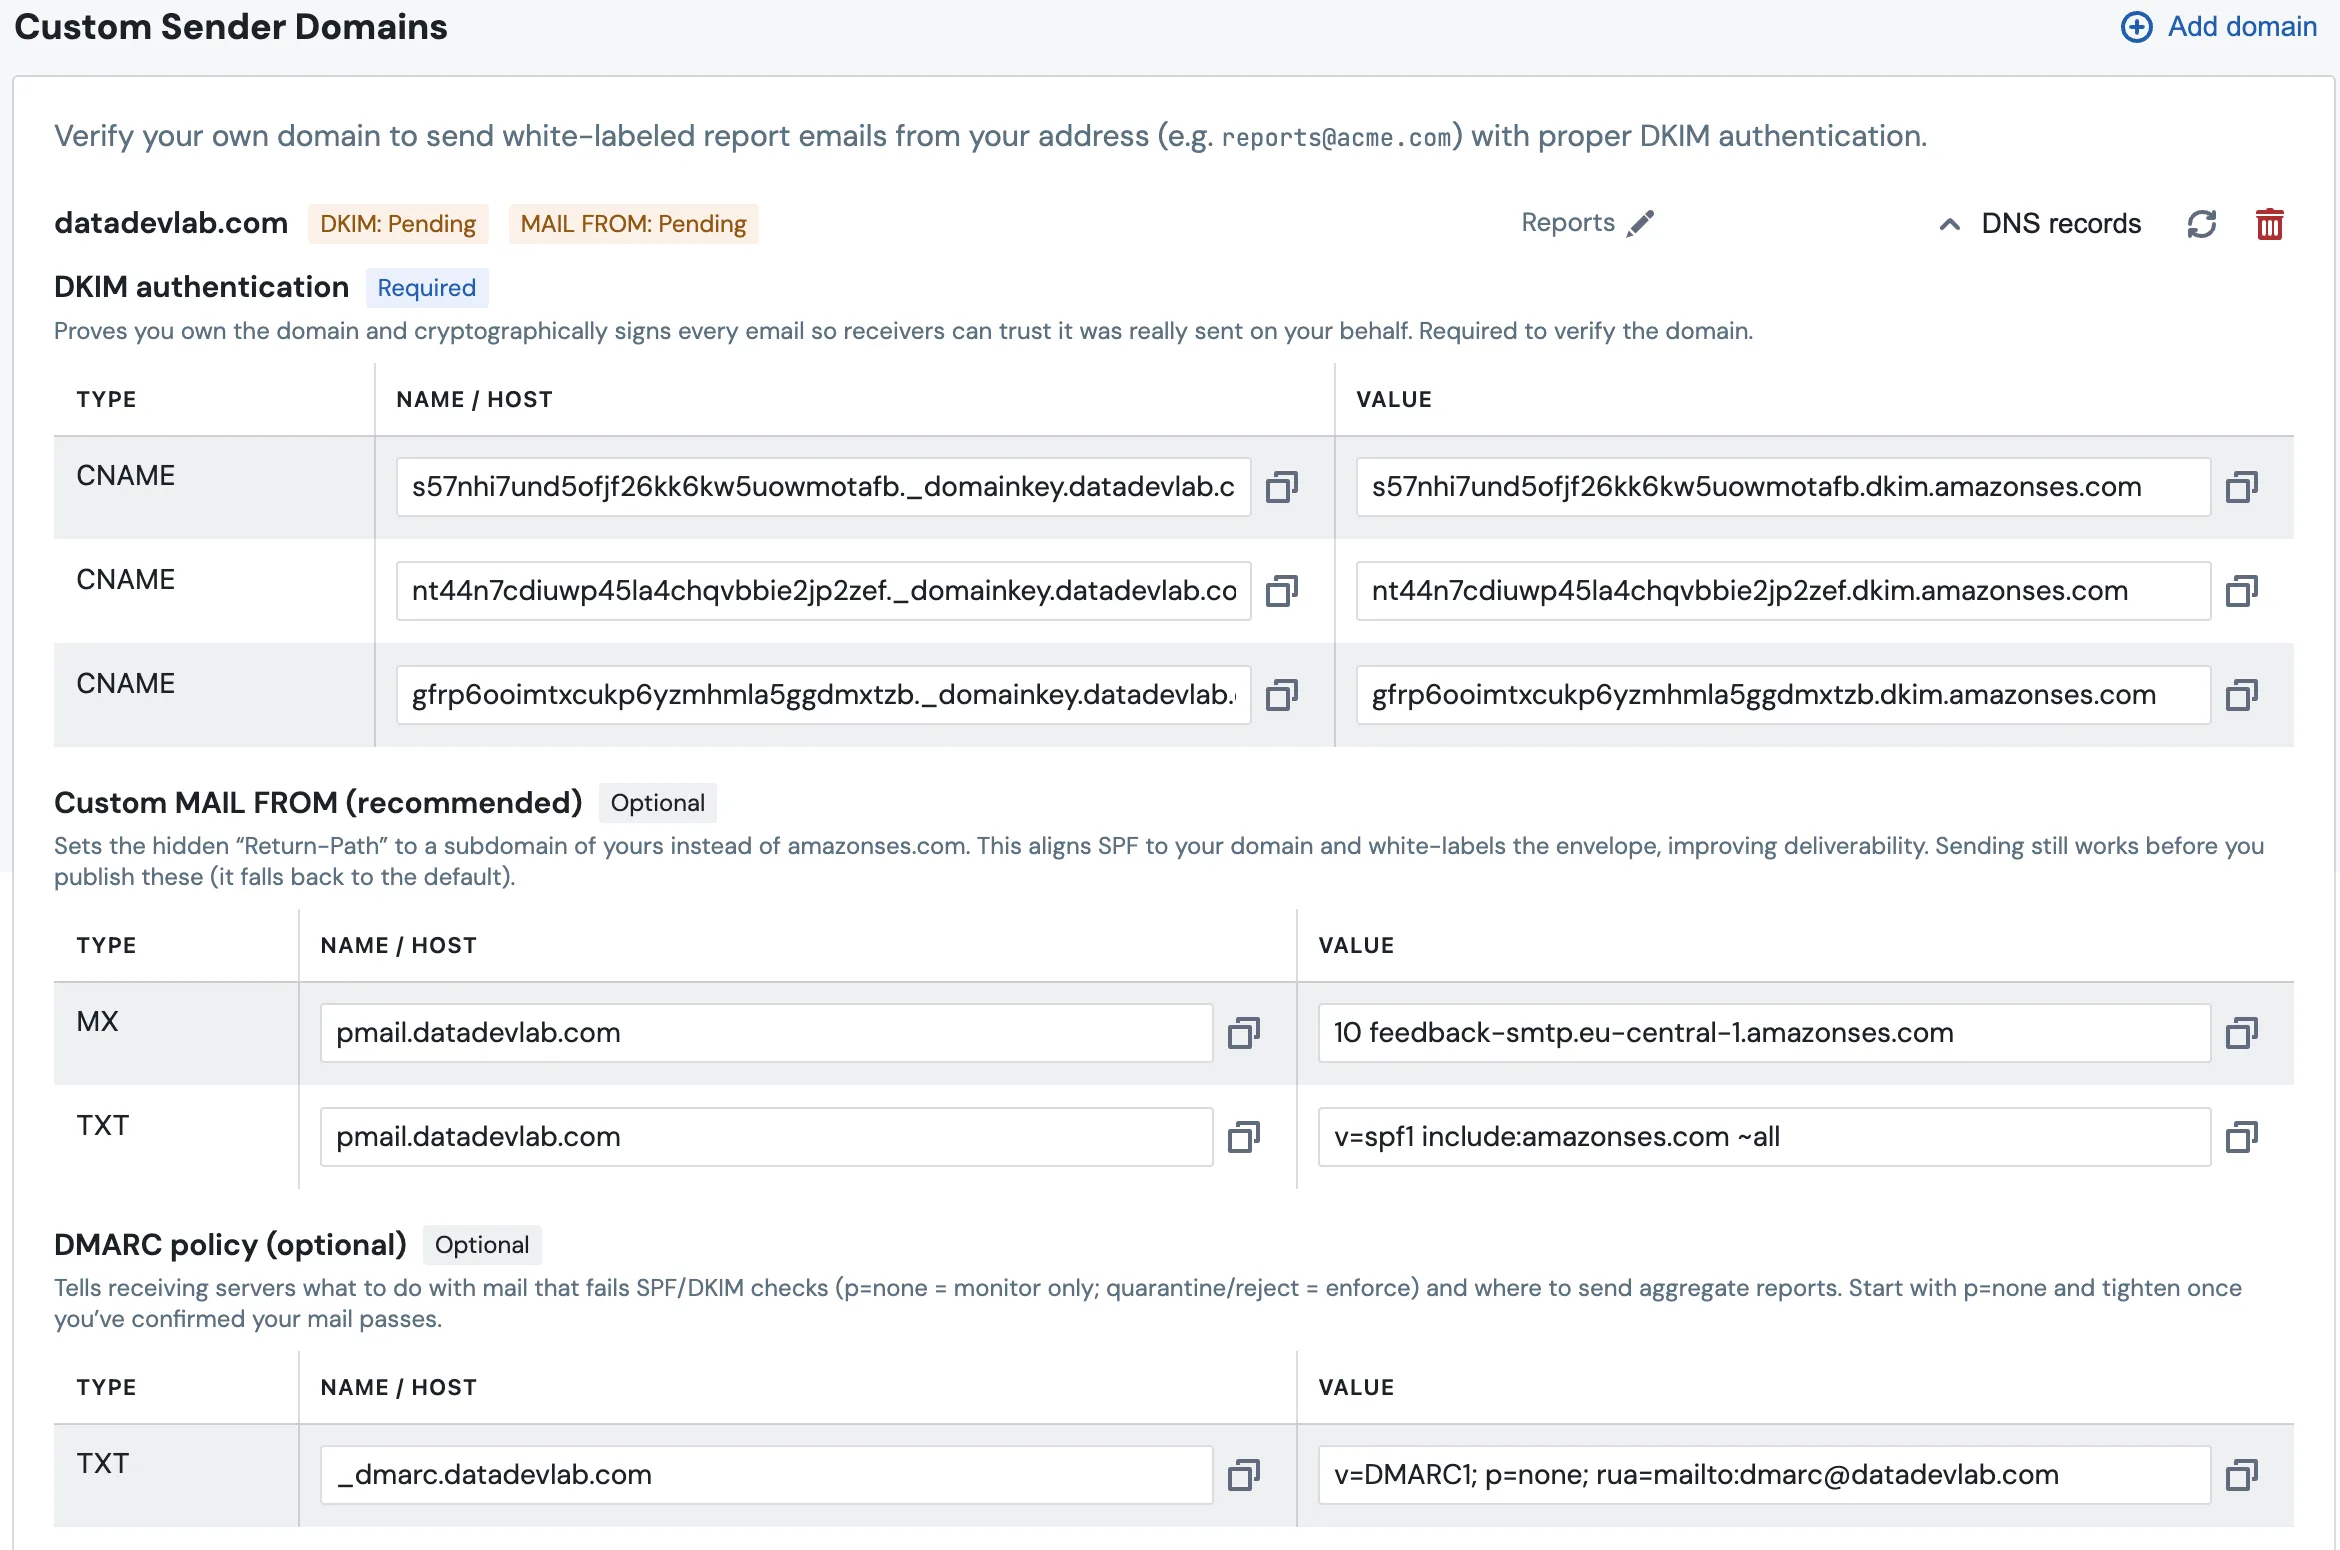Select the MX pmail.datadevlab.com host field
Screen dimensions: 2340x1550
(x=766, y=1033)
